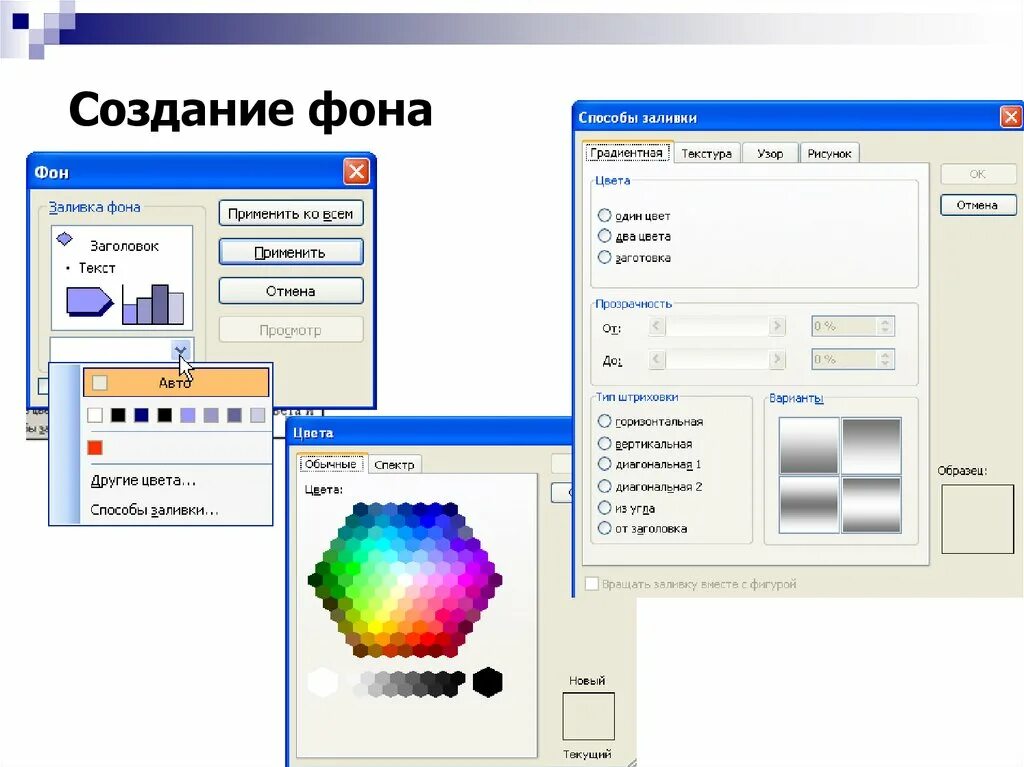This screenshot has width=1024, height=767.
Task: Select два цвета radio option
Action: coord(604,236)
